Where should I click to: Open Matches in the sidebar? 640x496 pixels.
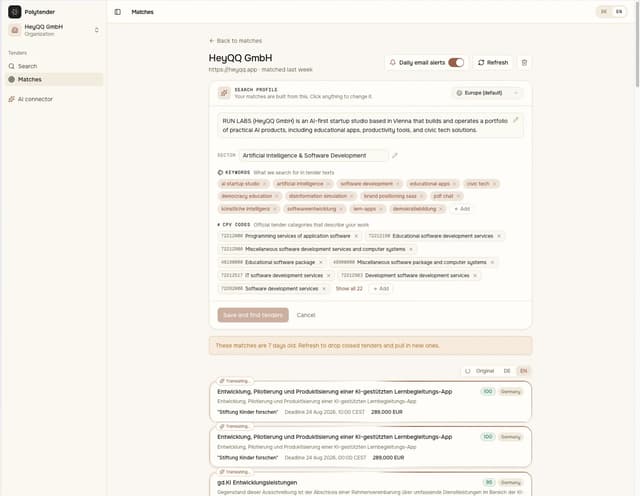tap(54, 79)
